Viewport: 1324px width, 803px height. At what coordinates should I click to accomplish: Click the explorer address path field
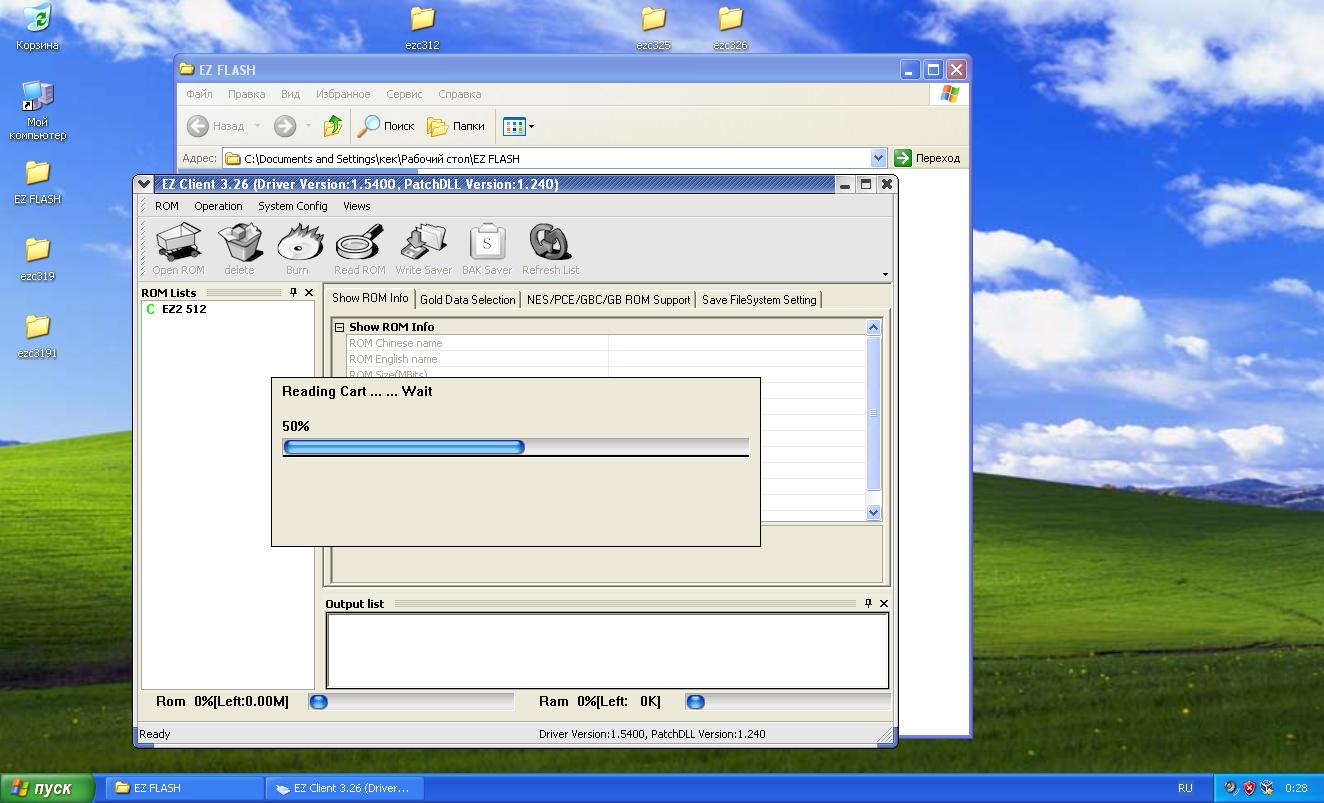[x=546, y=158]
